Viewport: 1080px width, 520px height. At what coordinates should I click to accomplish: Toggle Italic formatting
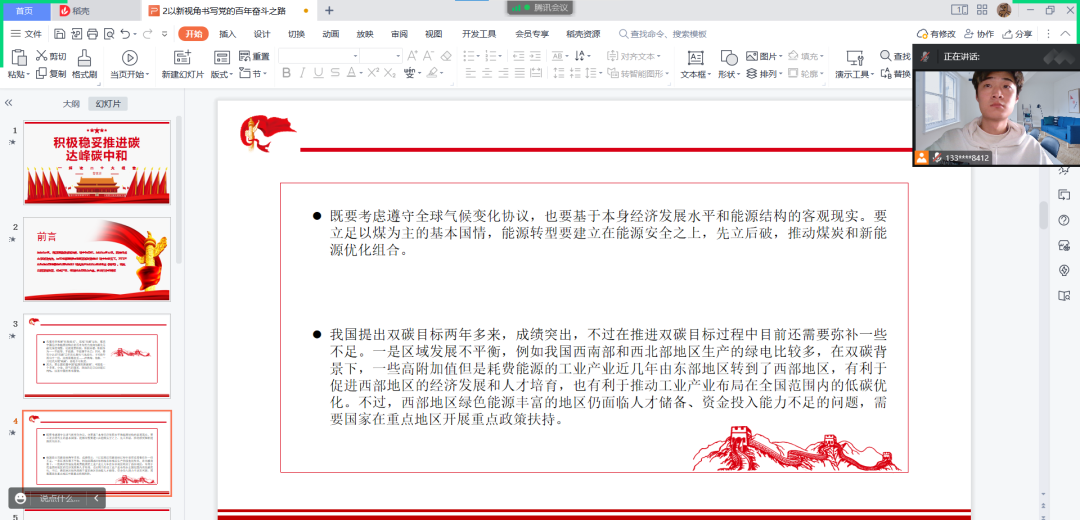tap(301, 73)
